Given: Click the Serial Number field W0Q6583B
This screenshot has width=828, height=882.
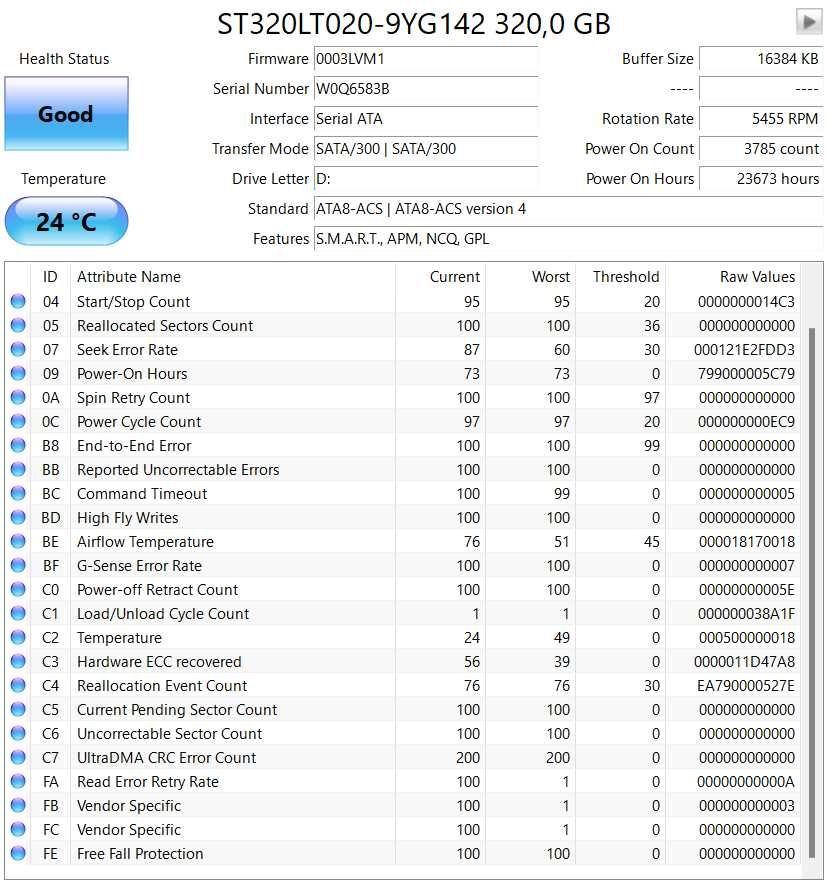Looking at the screenshot, I should click(x=426, y=89).
